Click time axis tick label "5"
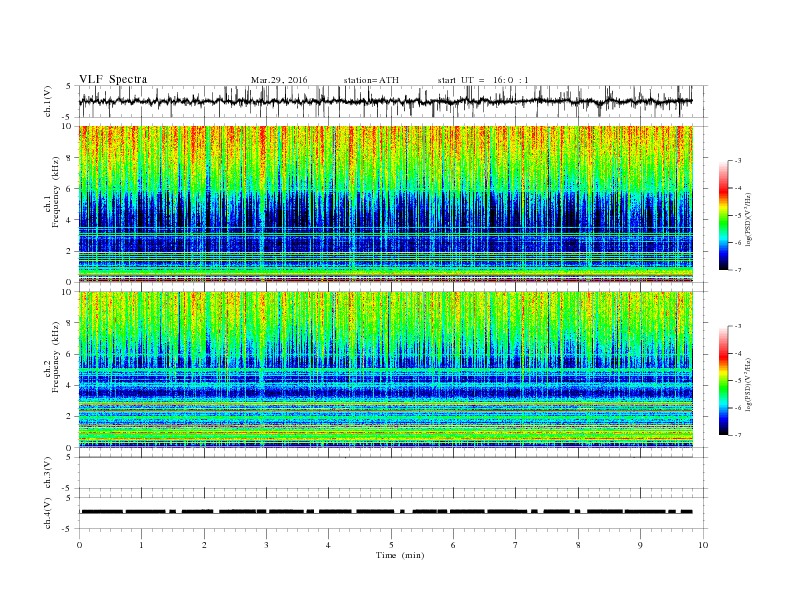Image resolution: width=792 pixels, height=612 pixels. tap(391, 545)
